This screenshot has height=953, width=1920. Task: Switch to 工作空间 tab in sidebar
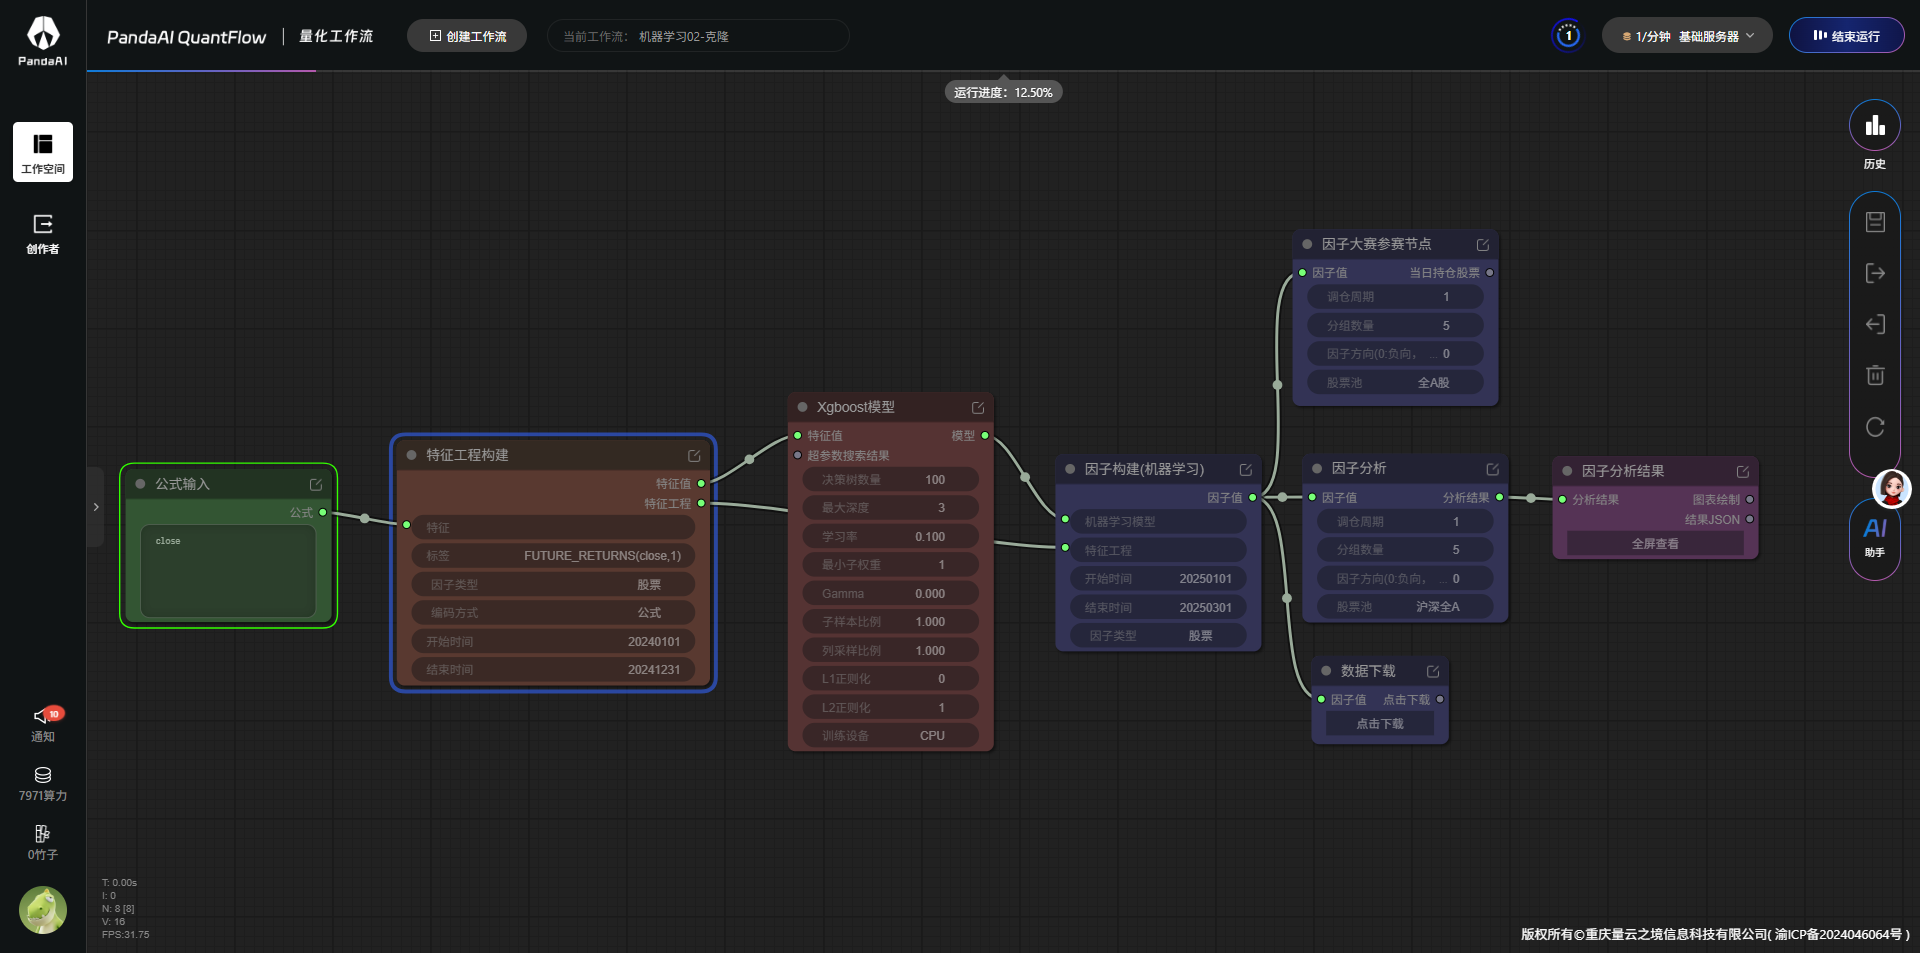click(43, 152)
